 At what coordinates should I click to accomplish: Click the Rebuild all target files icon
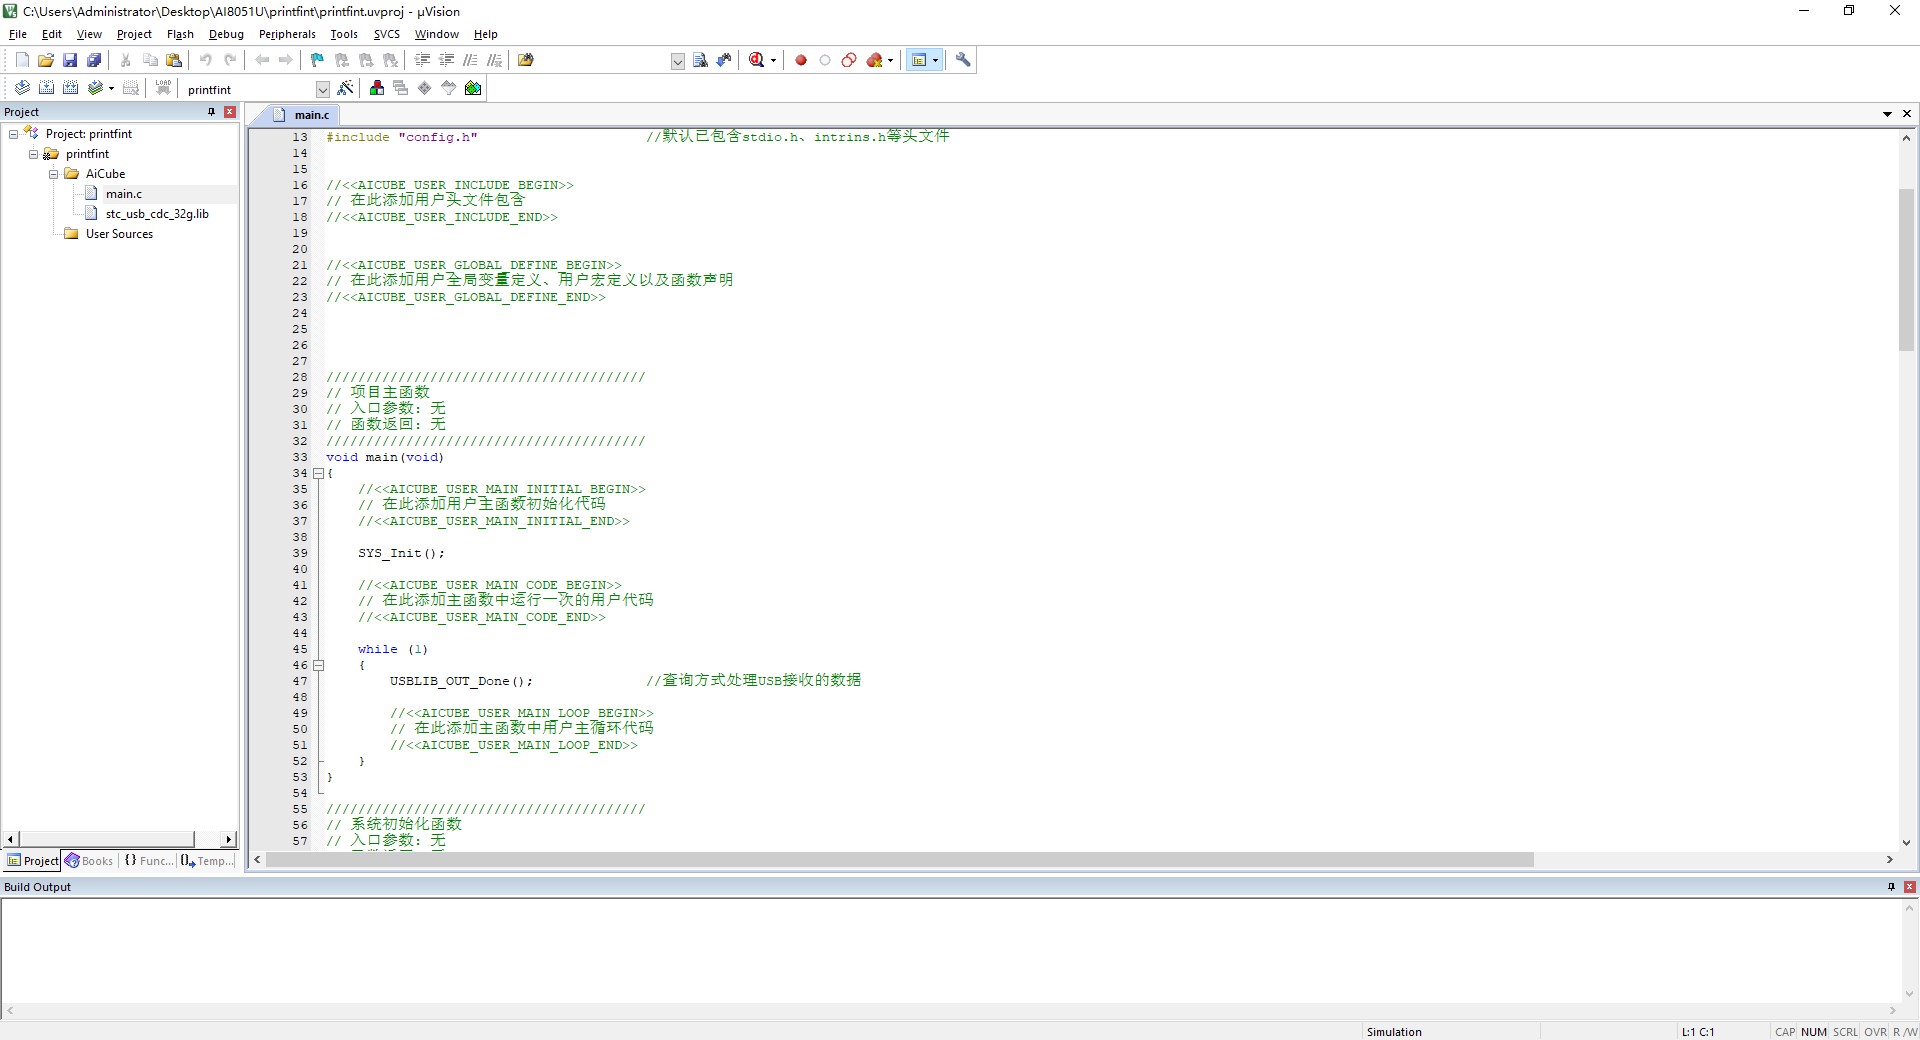(70, 88)
